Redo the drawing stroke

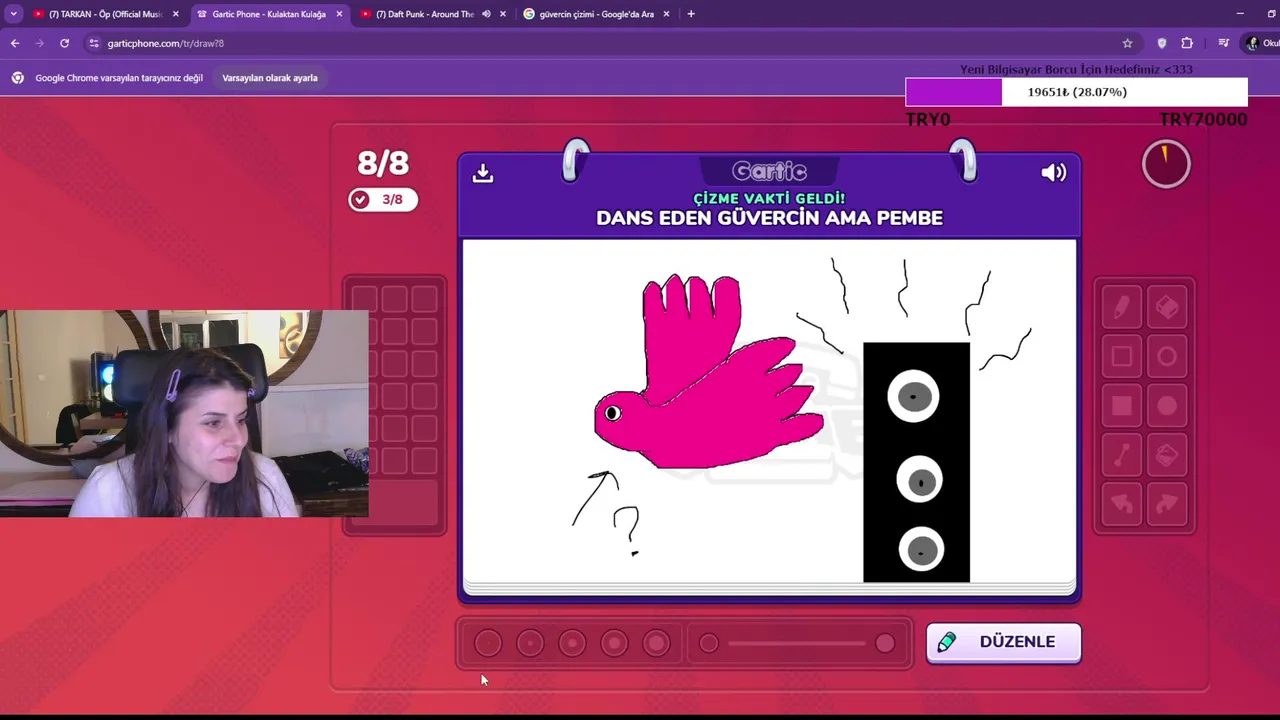(x=1167, y=505)
